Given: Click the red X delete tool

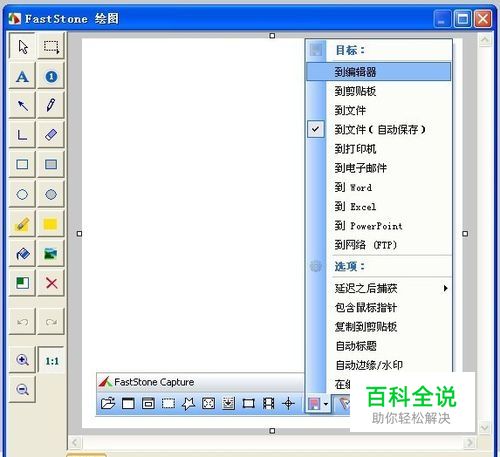Looking at the screenshot, I should [x=51, y=283].
